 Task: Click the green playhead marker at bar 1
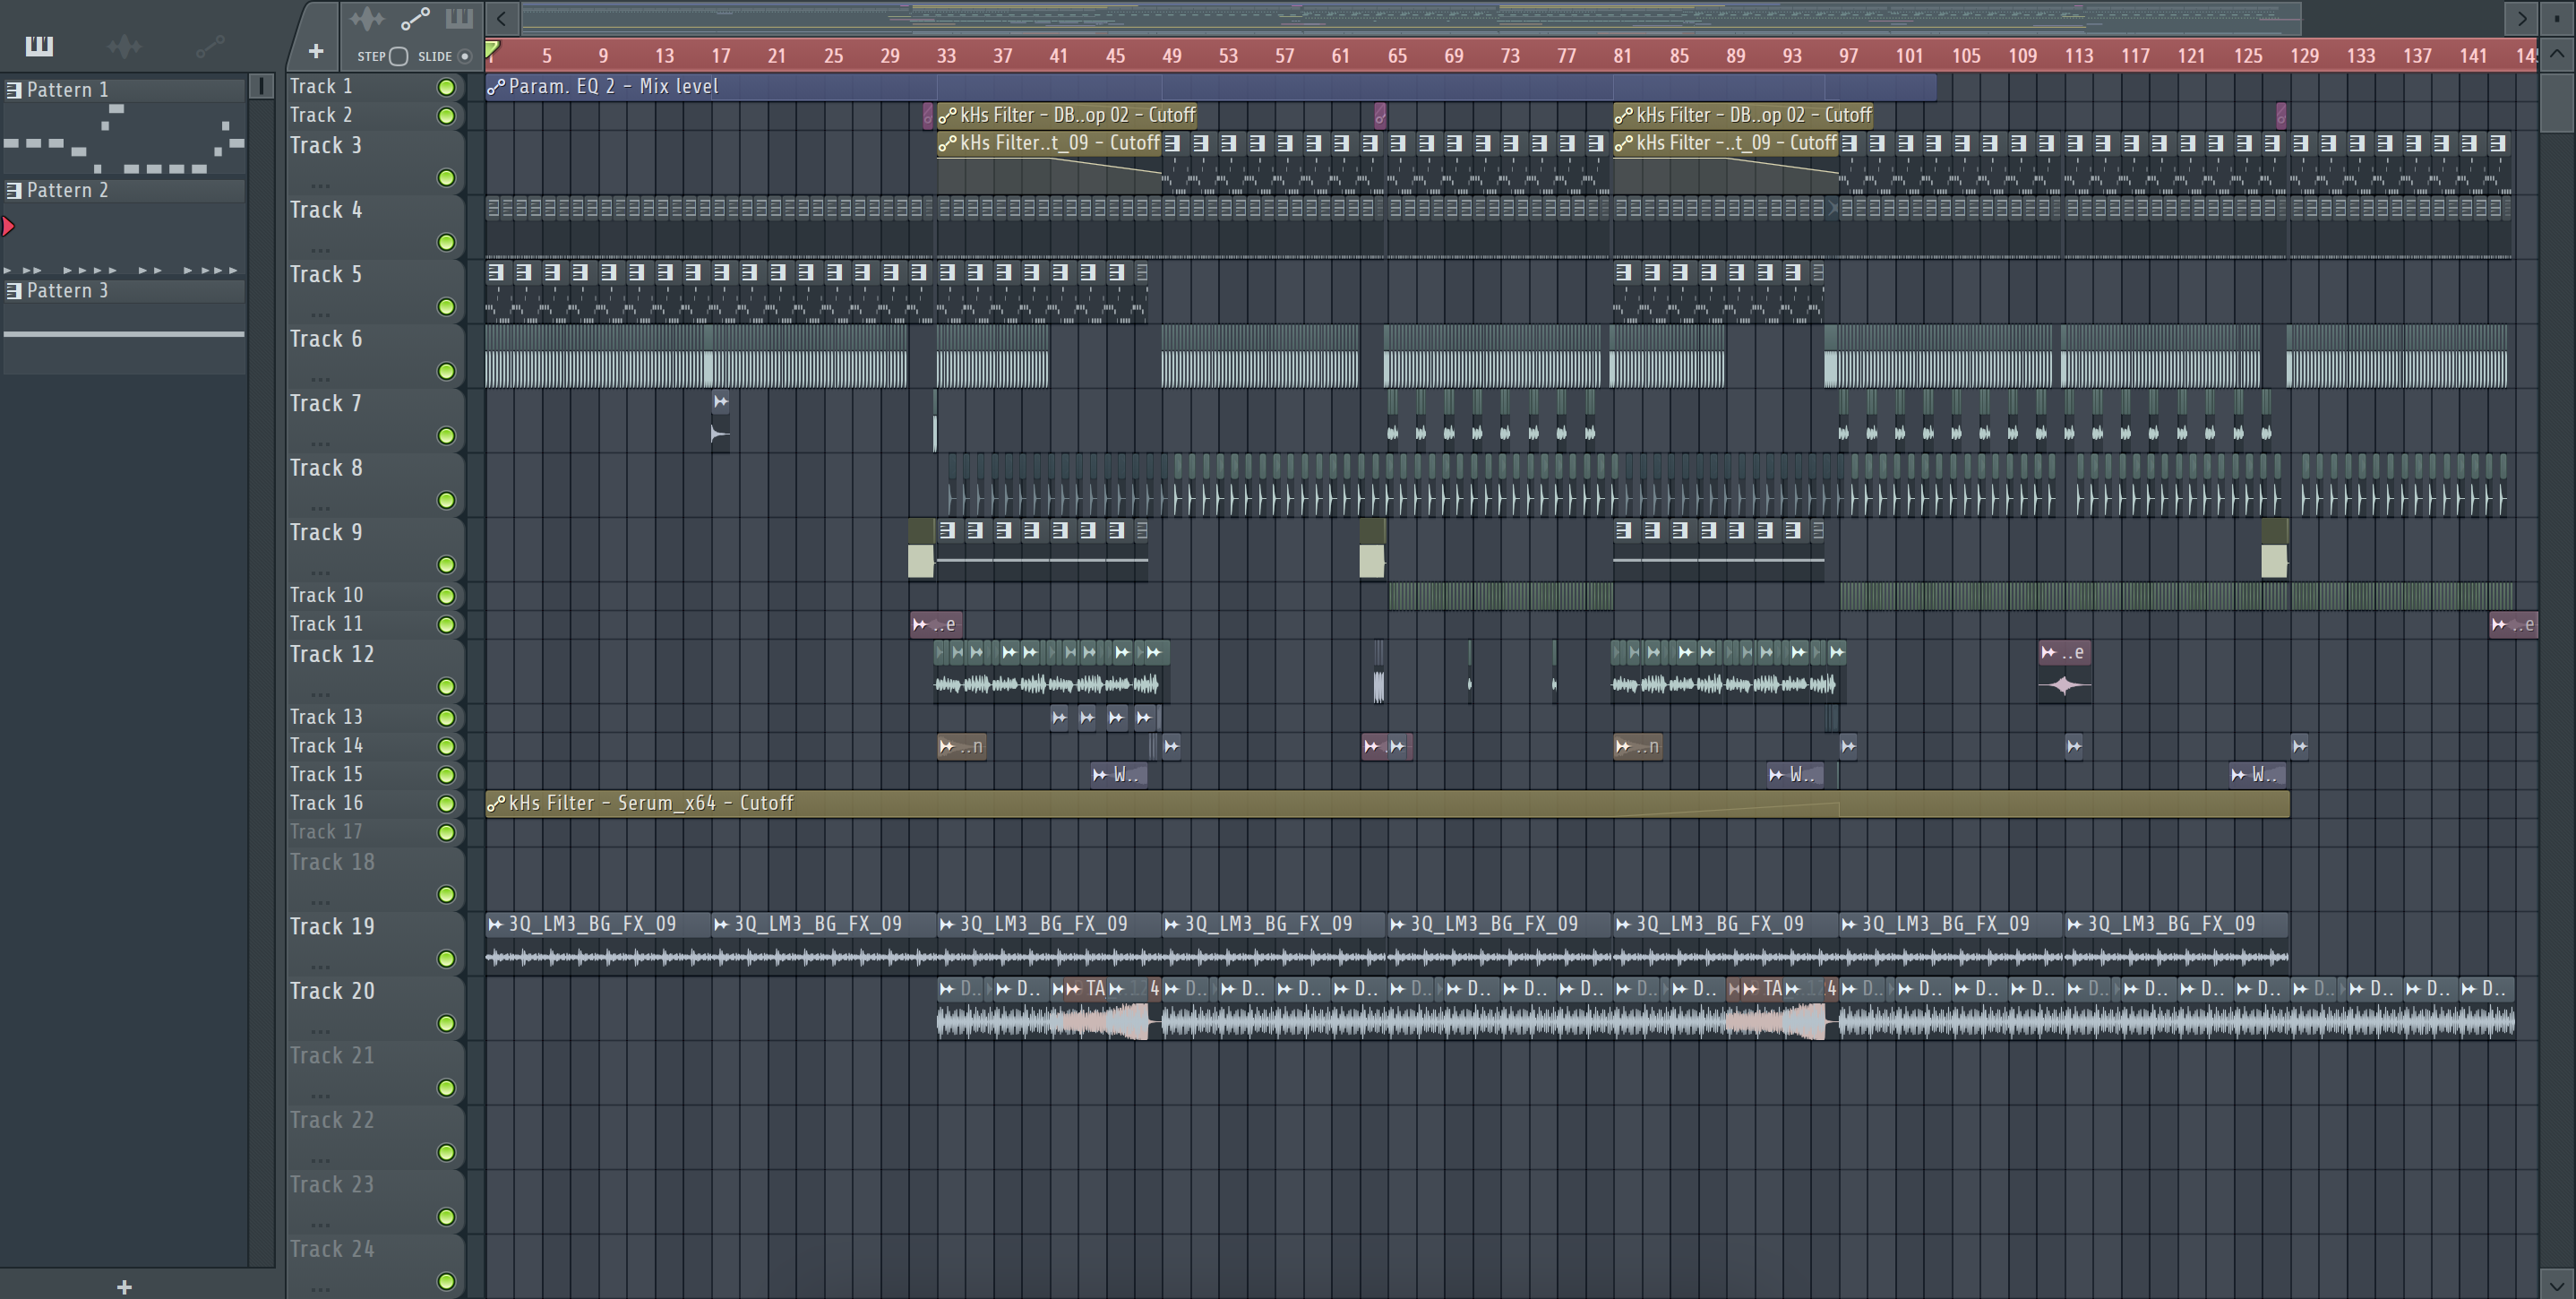pyautogui.click(x=493, y=50)
